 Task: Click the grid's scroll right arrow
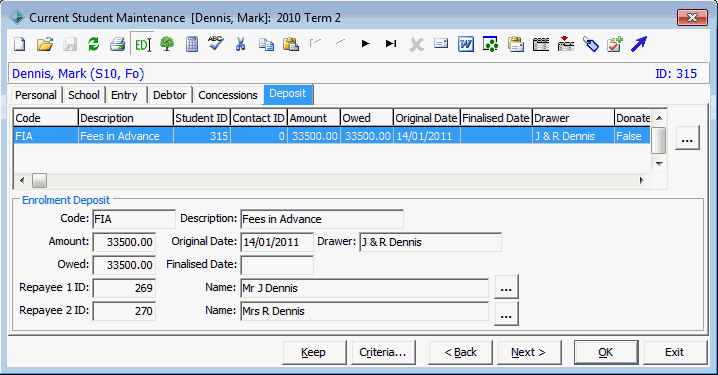pyautogui.click(x=642, y=180)
